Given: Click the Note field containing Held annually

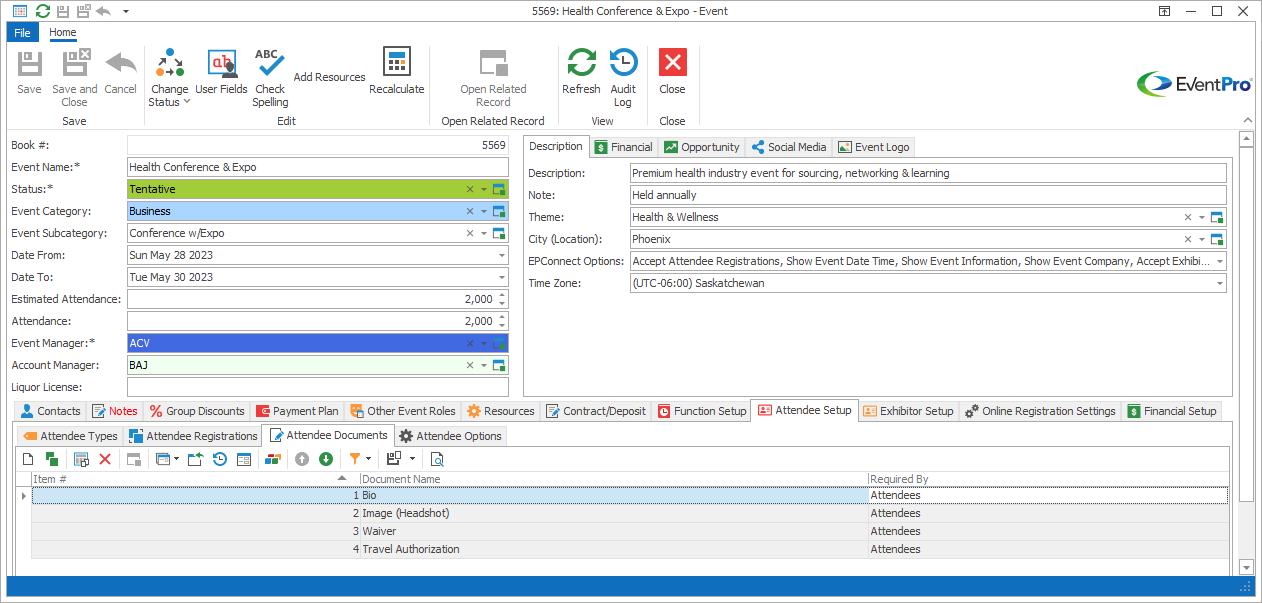Looking at the screenshot, I should coord(928,195).
